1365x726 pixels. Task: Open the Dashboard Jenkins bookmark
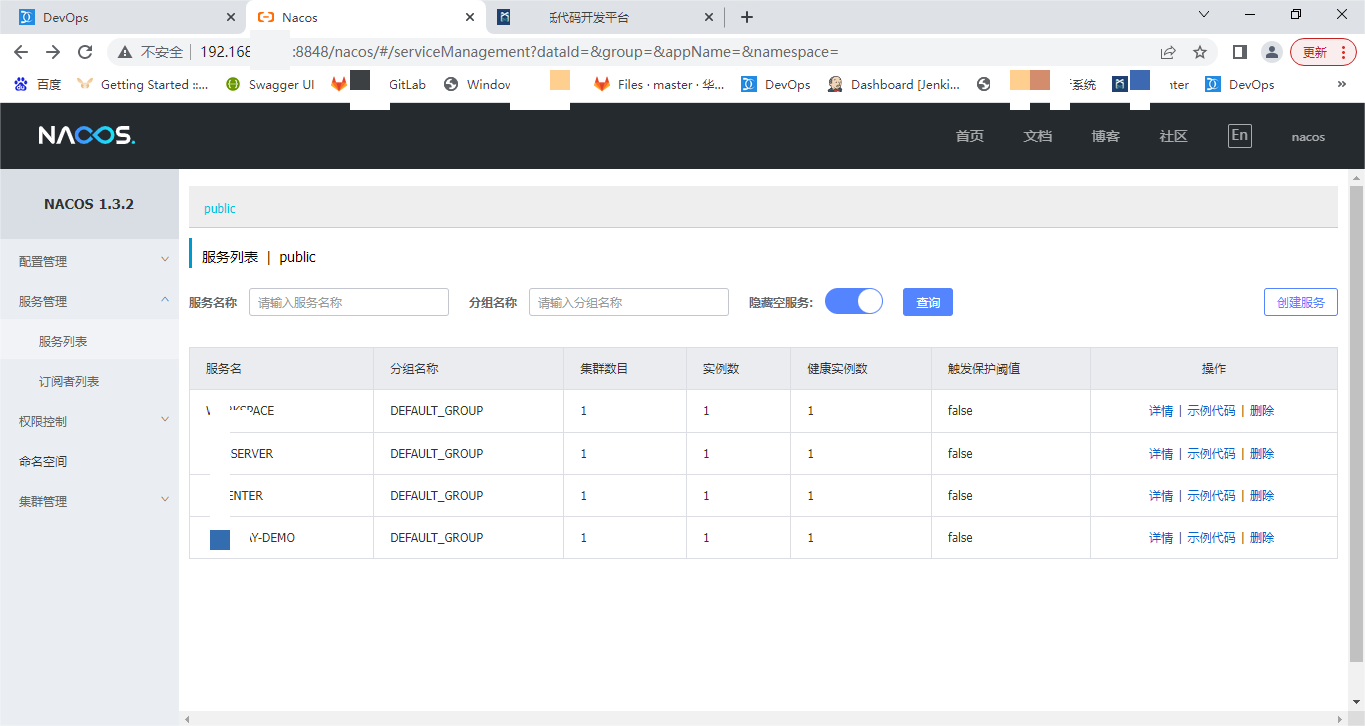(x=894, y=85)
